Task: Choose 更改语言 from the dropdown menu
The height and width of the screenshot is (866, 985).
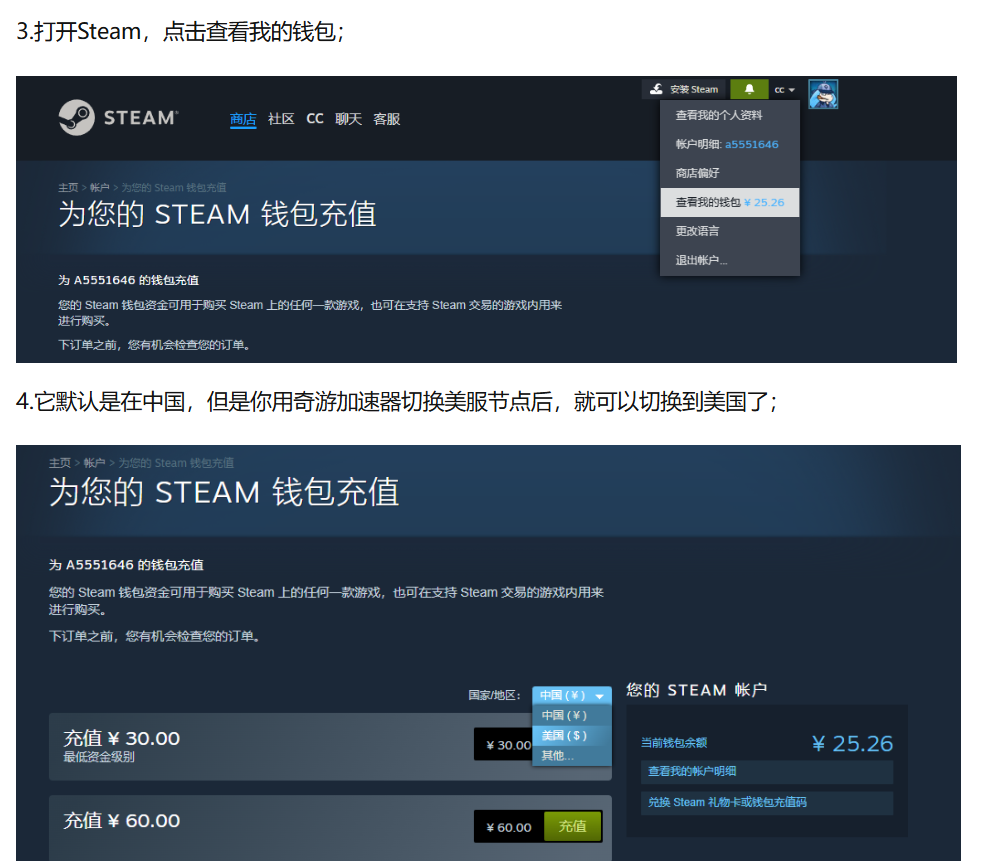Action: [697, 231]
